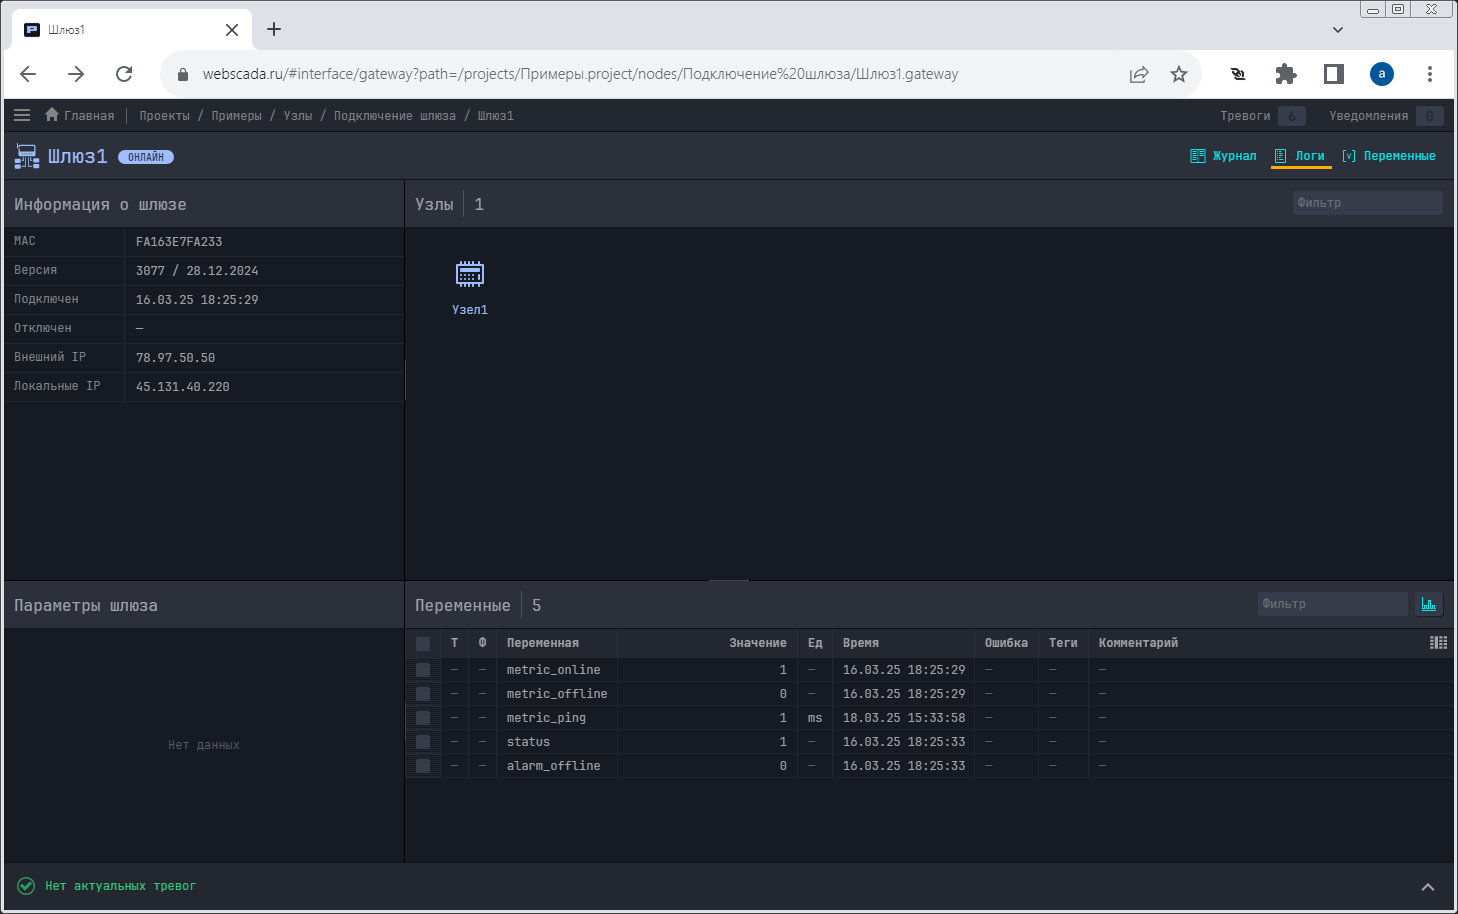Check the metric_online row checkbox
This screenshot has height=914, width=1458.
(423, 670)
